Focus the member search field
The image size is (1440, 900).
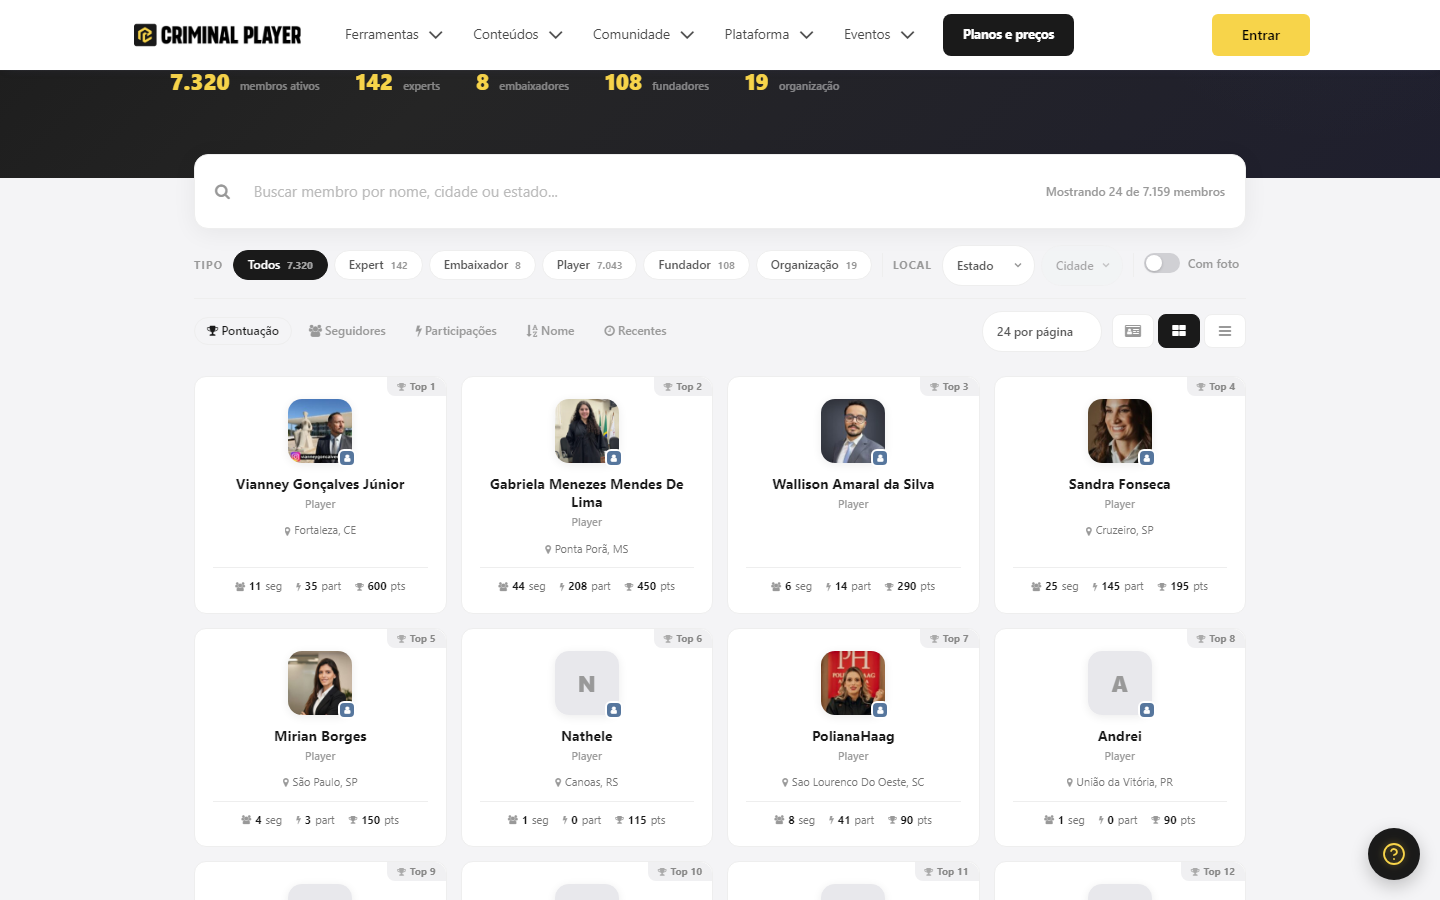640,192
